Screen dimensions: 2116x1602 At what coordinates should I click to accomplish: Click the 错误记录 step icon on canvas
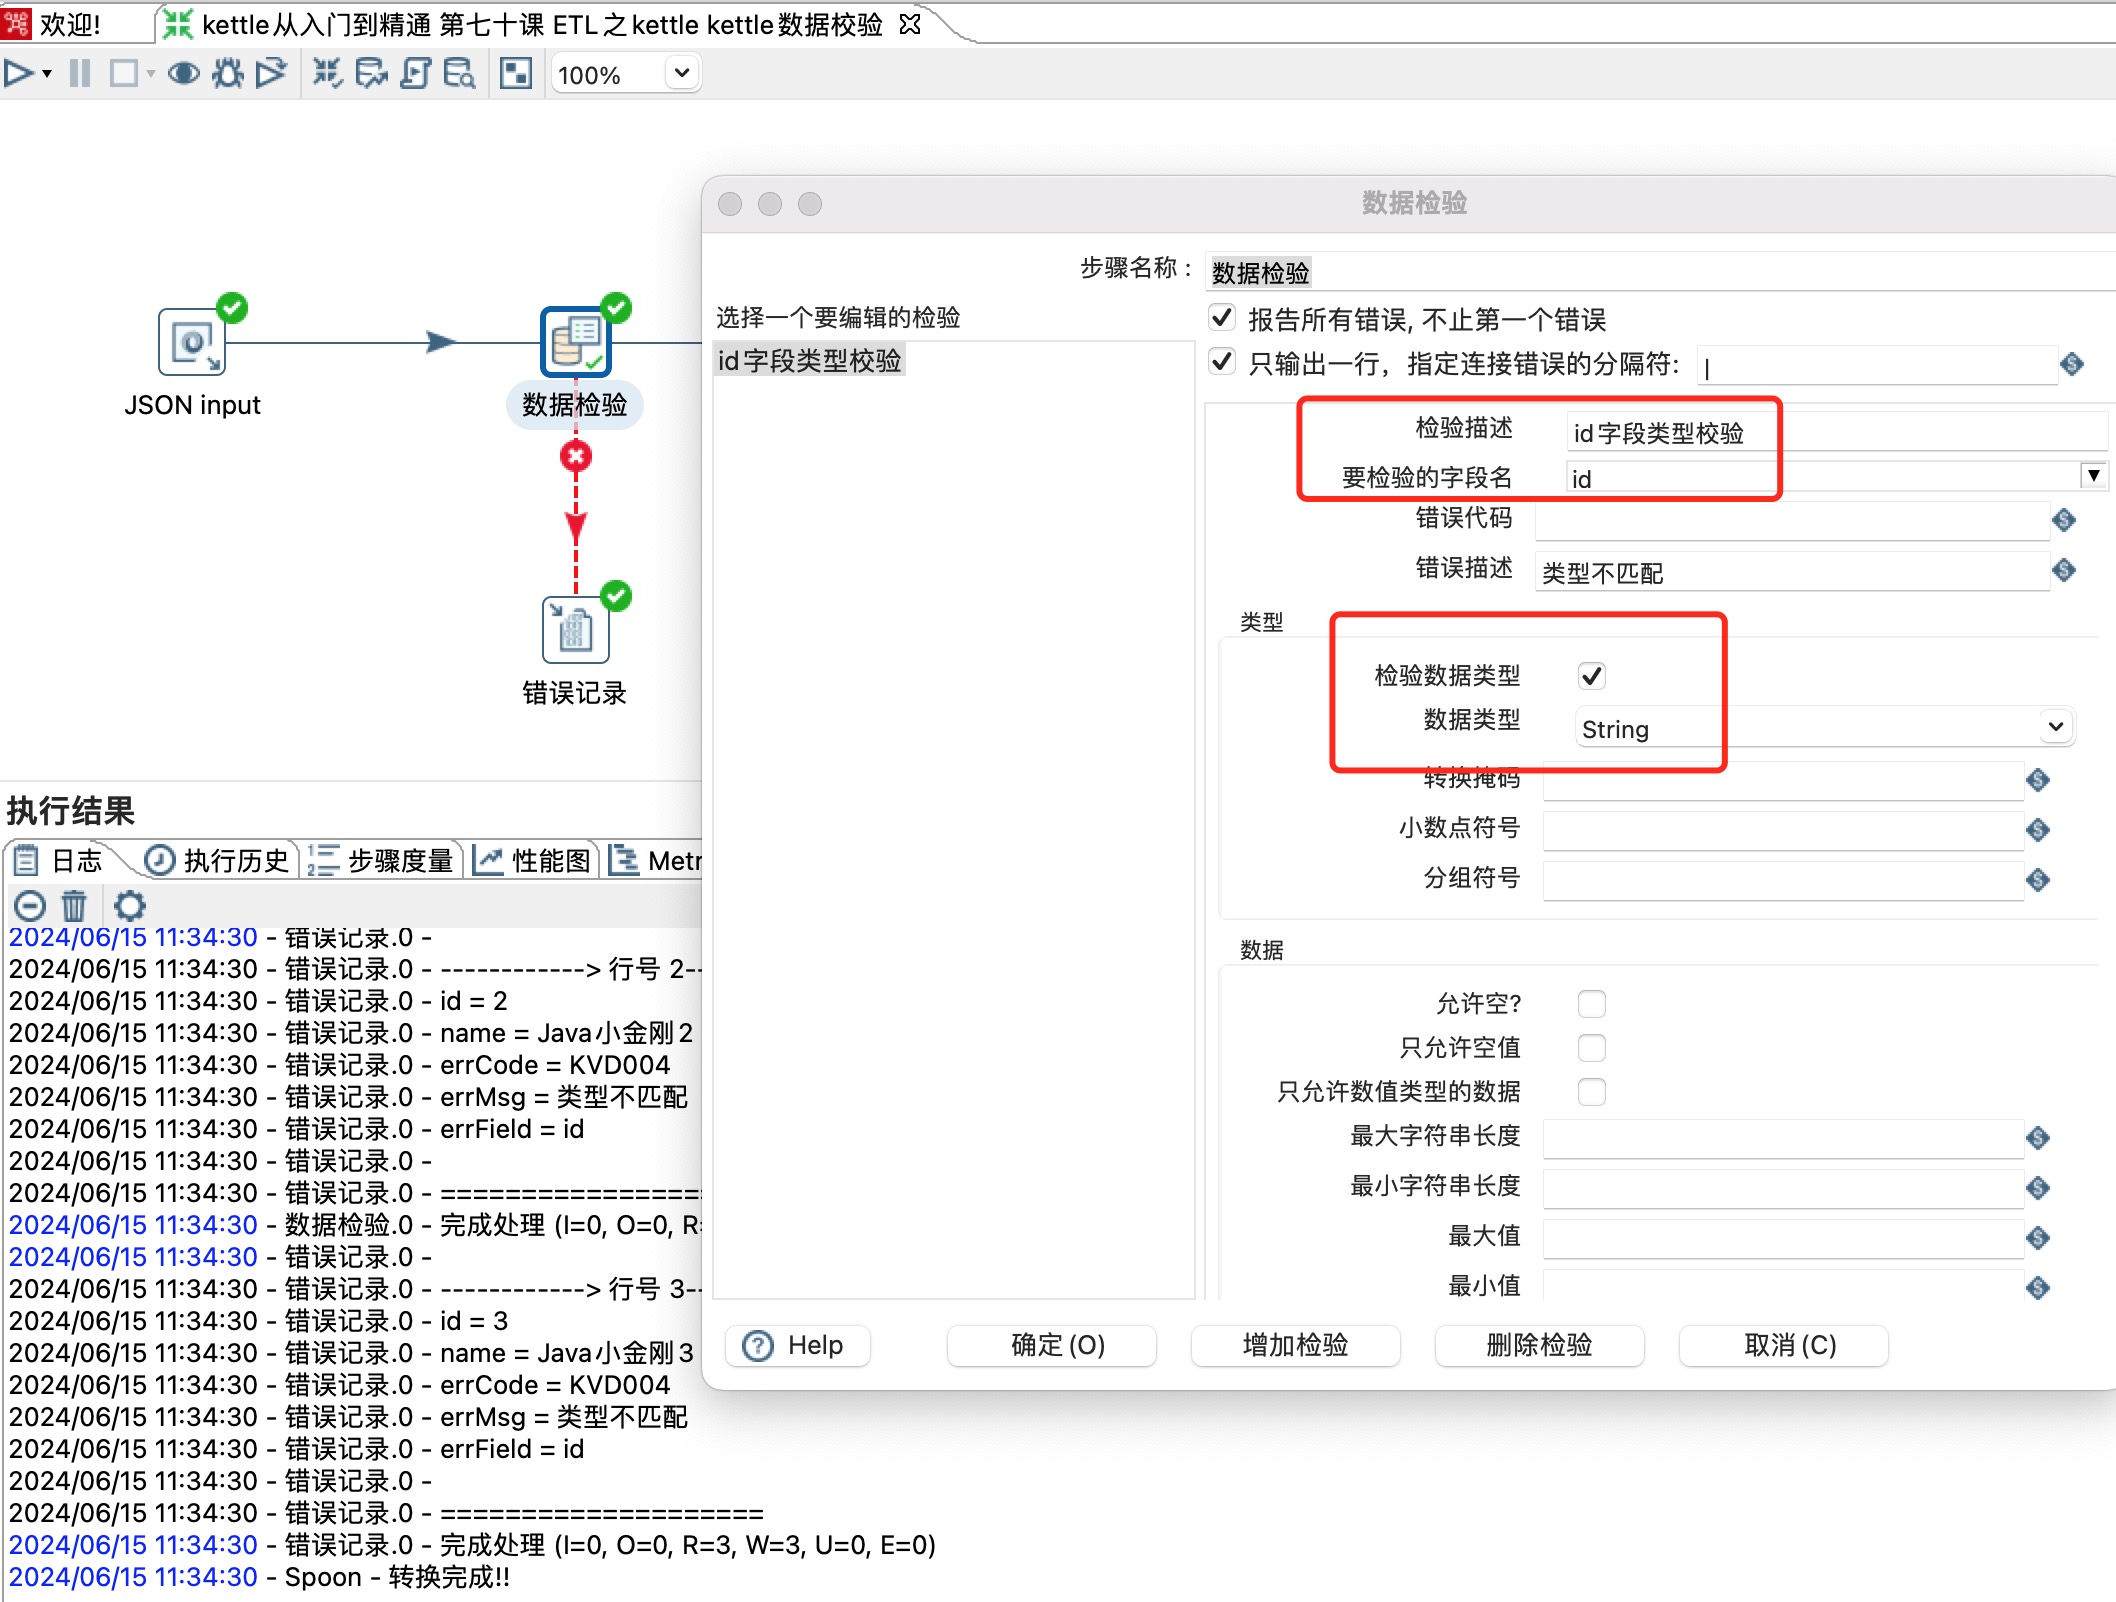(x=575, y=630)
